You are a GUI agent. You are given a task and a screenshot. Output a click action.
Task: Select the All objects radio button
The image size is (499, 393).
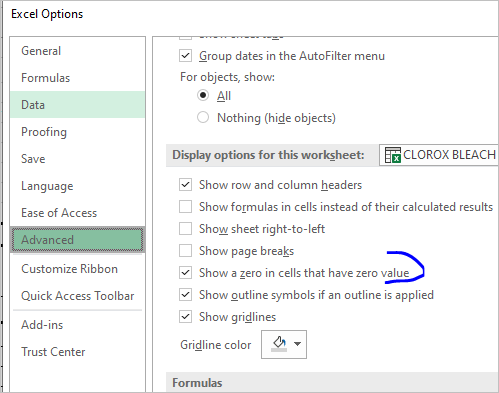point(203,95)
